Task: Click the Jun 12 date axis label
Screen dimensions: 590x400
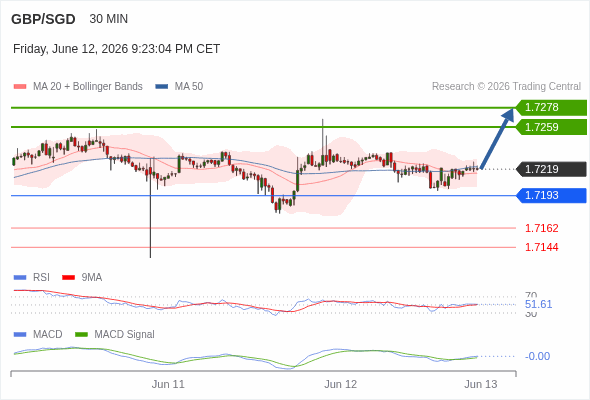Action: pyautogui.click(x=341, y=384)
